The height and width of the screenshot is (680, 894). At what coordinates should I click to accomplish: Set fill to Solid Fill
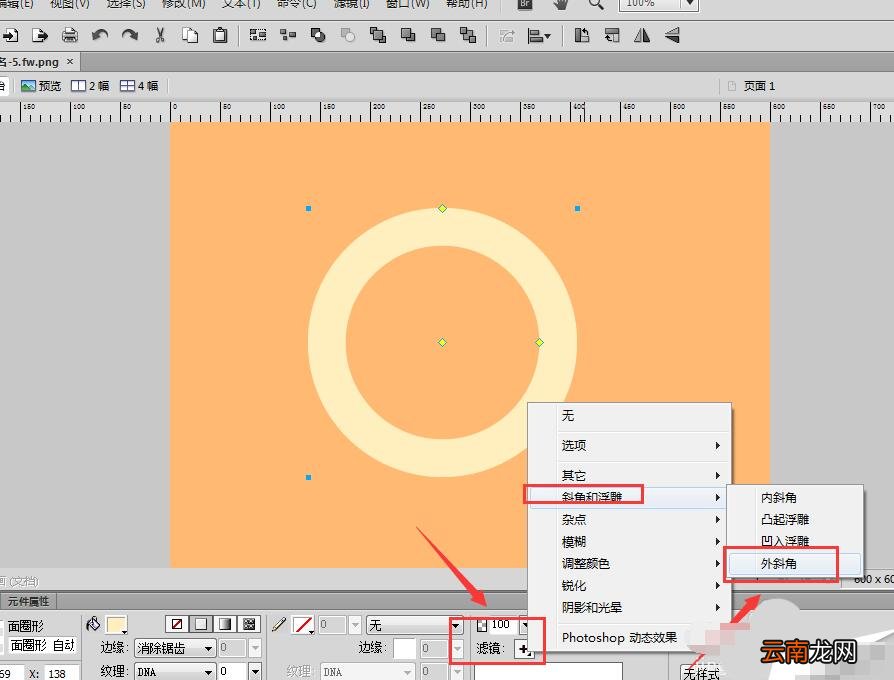pos(201,624)
